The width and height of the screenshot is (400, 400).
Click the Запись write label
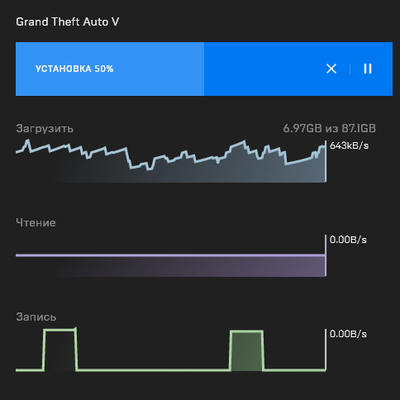(36, 317)
